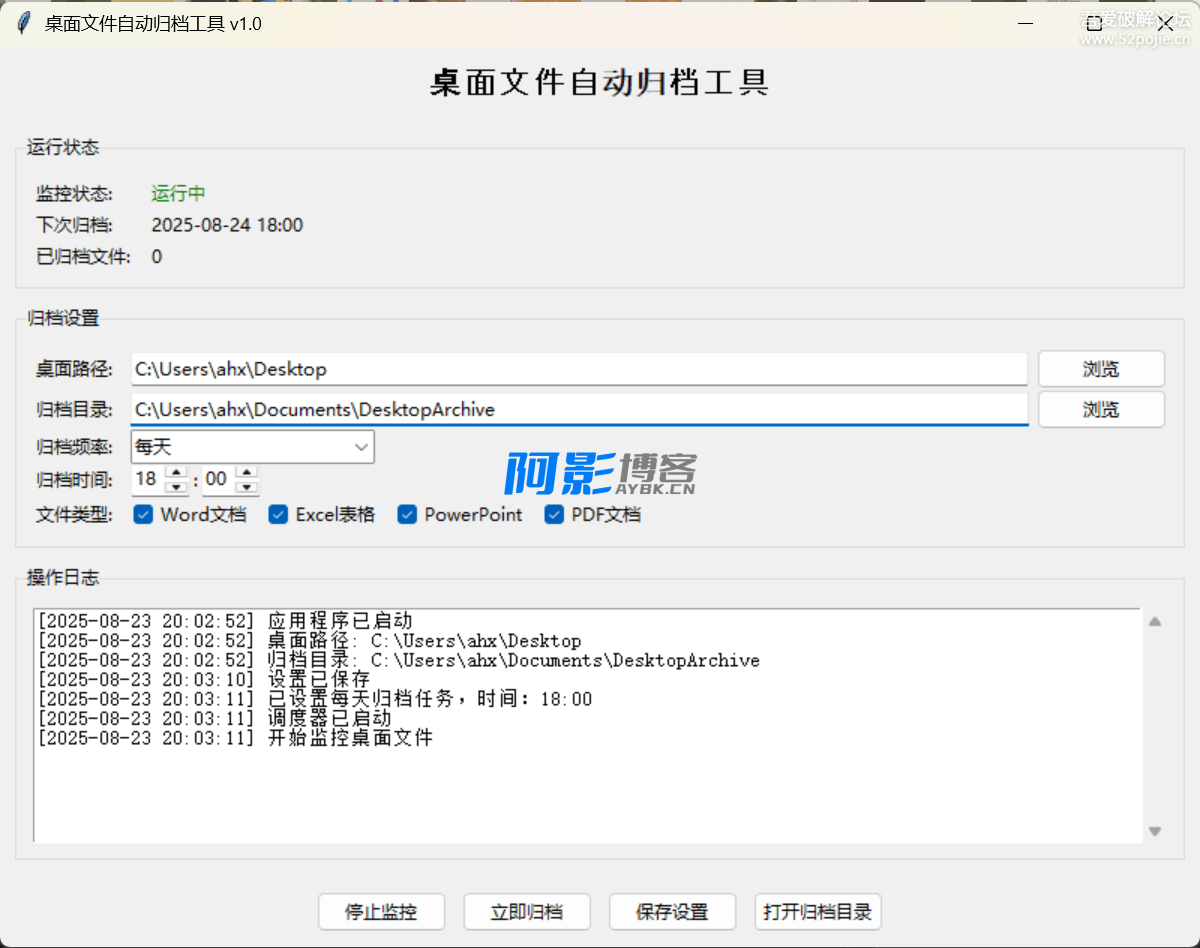Click the feather app icon in title bar
The height and width of the screenshot is (948, 1200).
pos(24,24)
